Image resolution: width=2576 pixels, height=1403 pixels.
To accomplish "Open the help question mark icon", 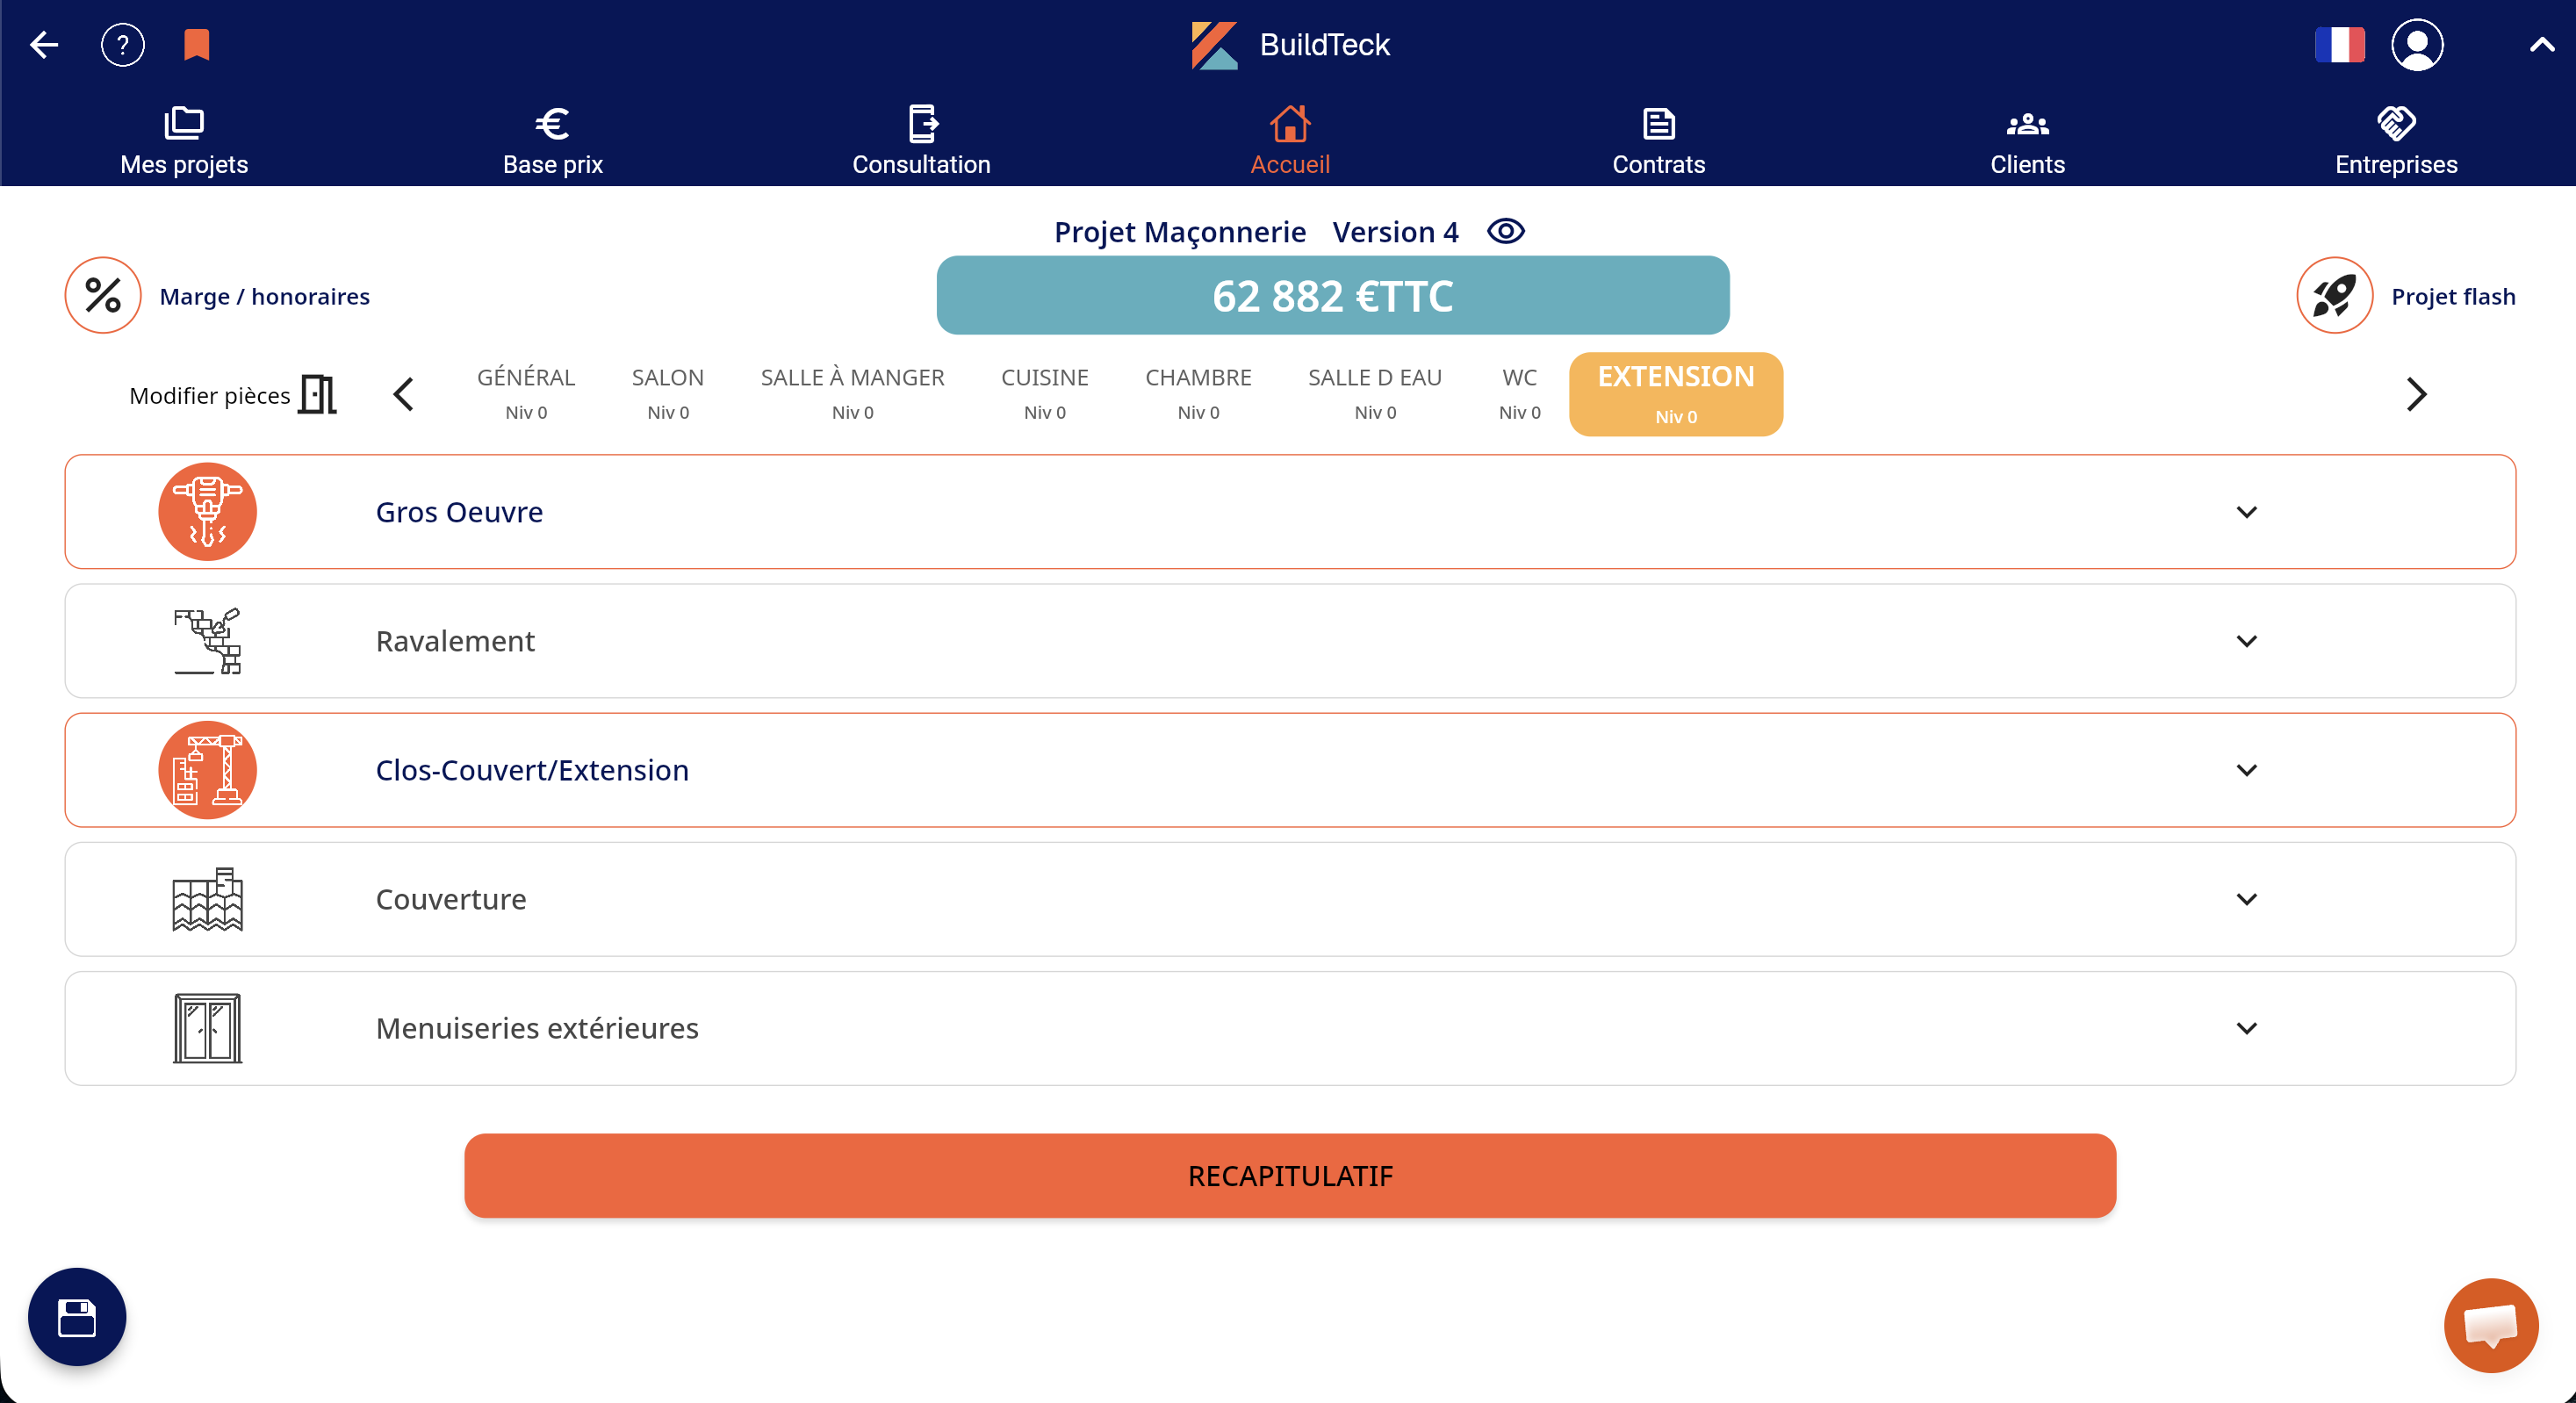I will click(123, 43).
